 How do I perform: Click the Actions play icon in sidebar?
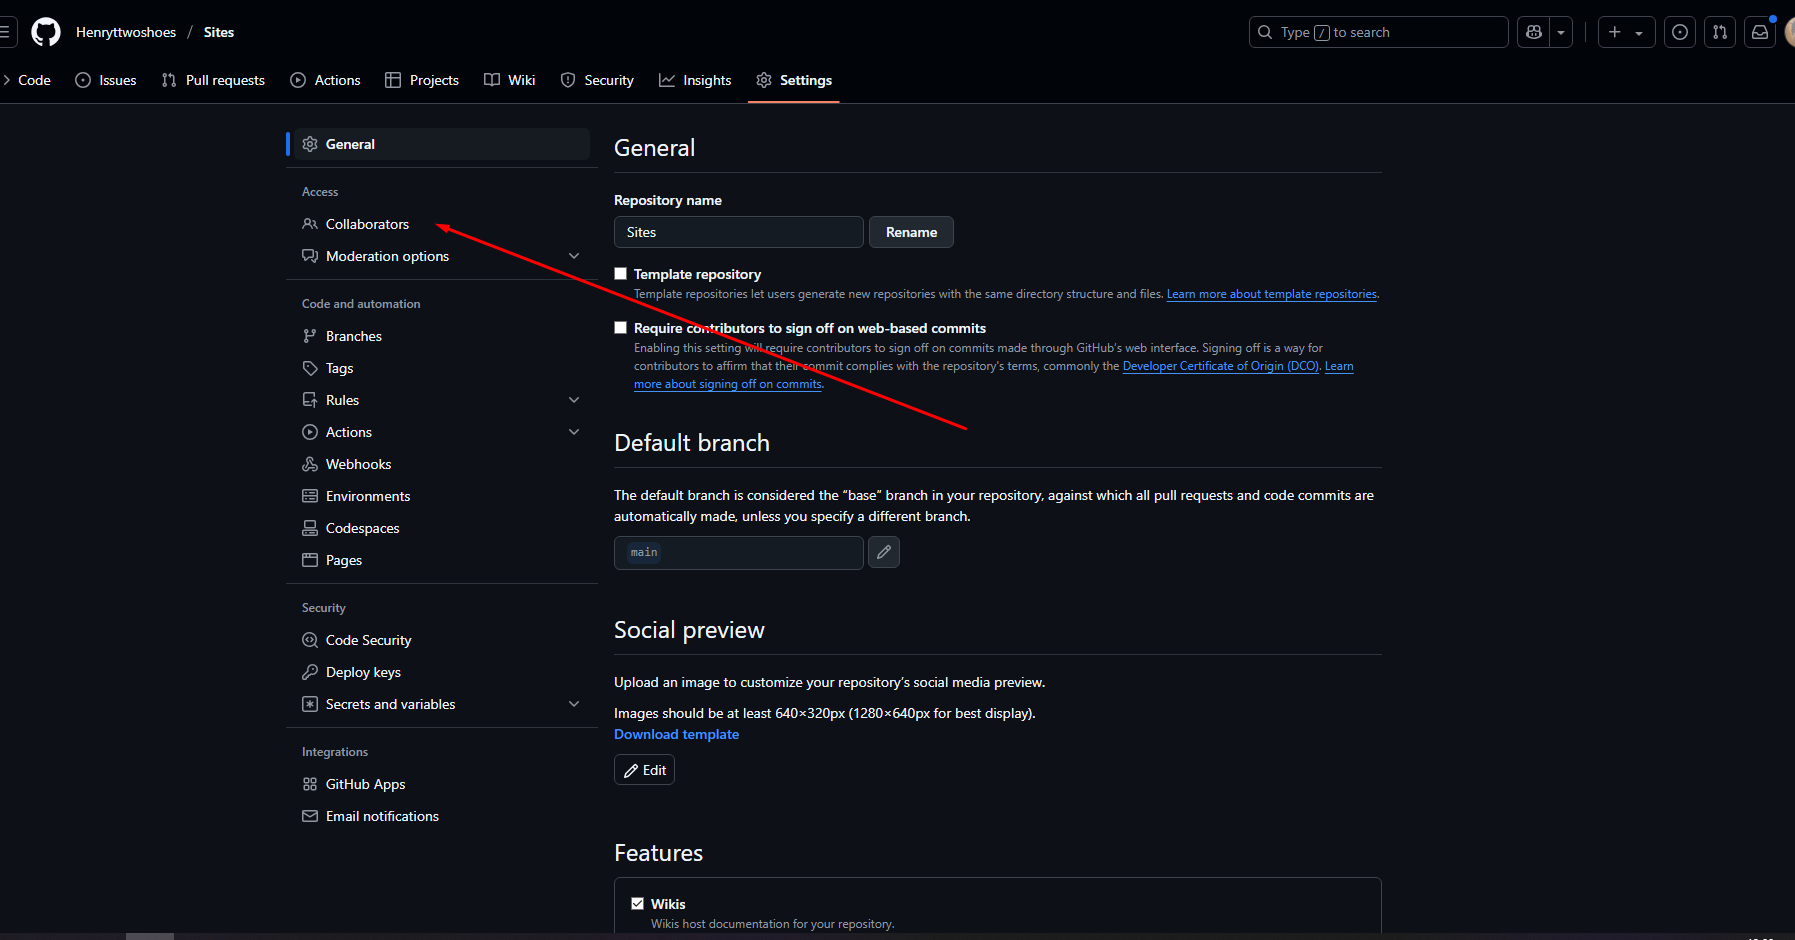click(310, 432)
